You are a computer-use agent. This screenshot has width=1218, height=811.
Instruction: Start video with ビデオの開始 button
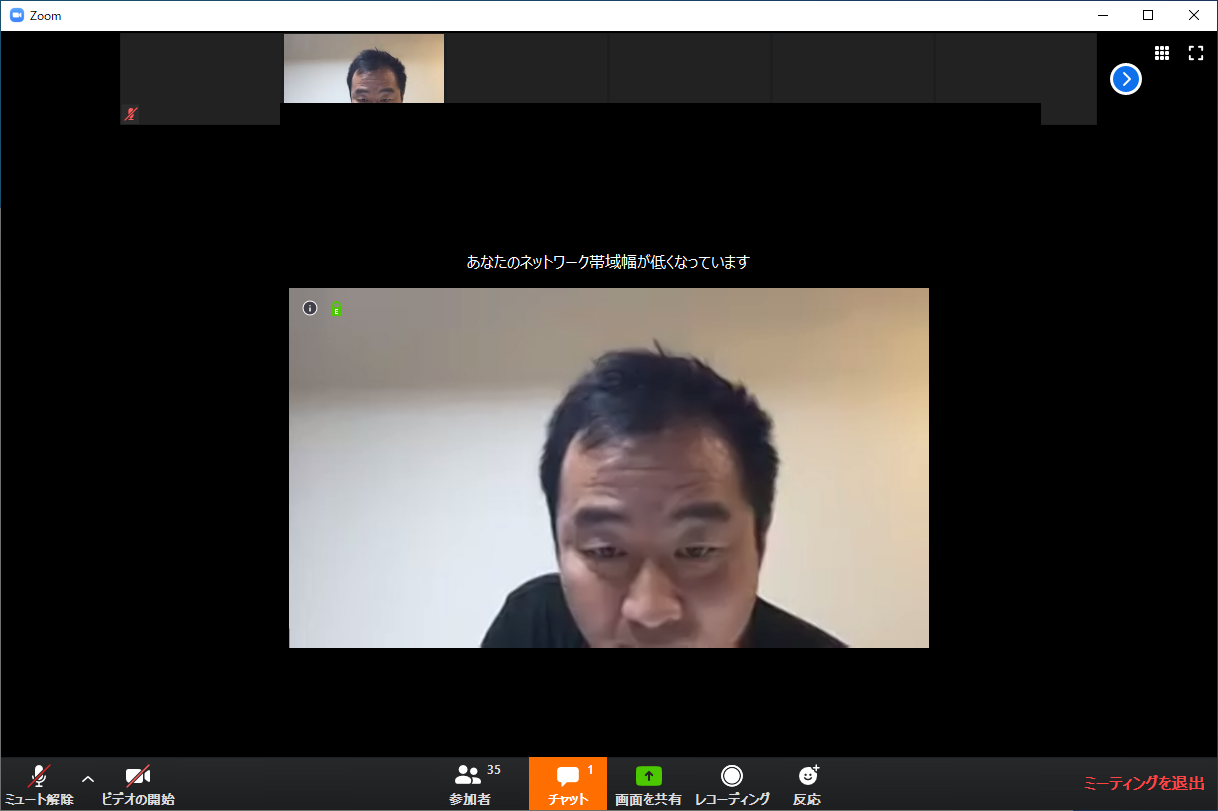coord(138,784)
